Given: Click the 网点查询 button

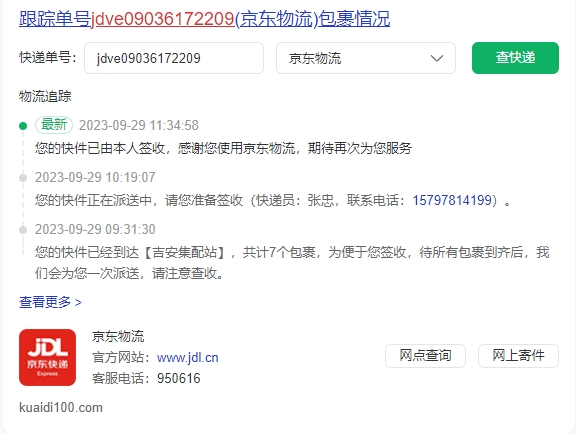Looking at the screenshot, I should click(425, 356).
